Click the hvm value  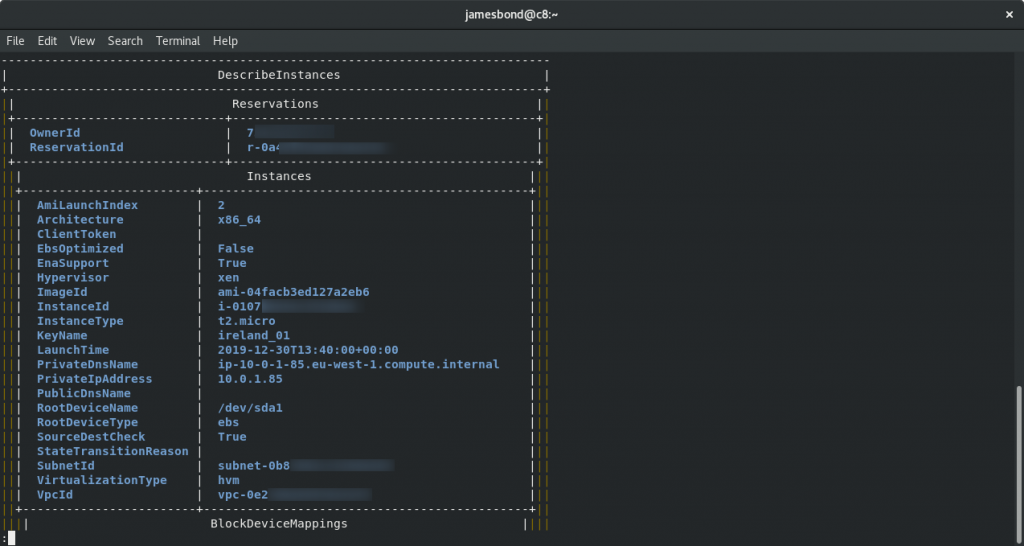click(229, 480)
